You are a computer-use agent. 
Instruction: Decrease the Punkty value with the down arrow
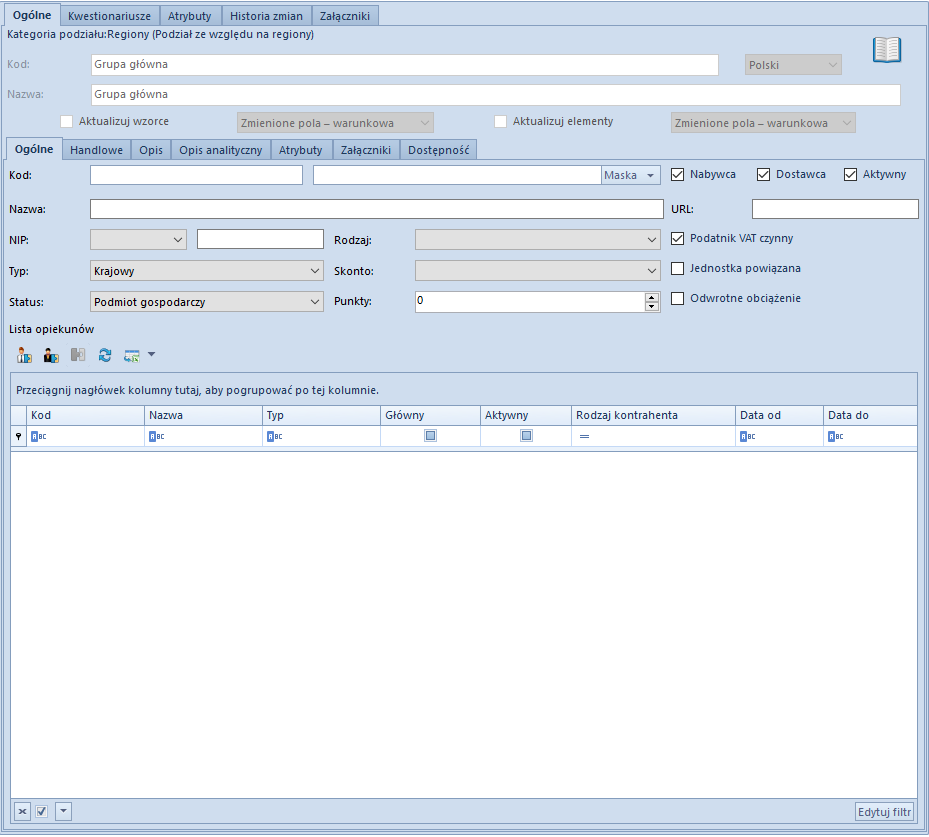pyautogui.click(x=652, y=306)
